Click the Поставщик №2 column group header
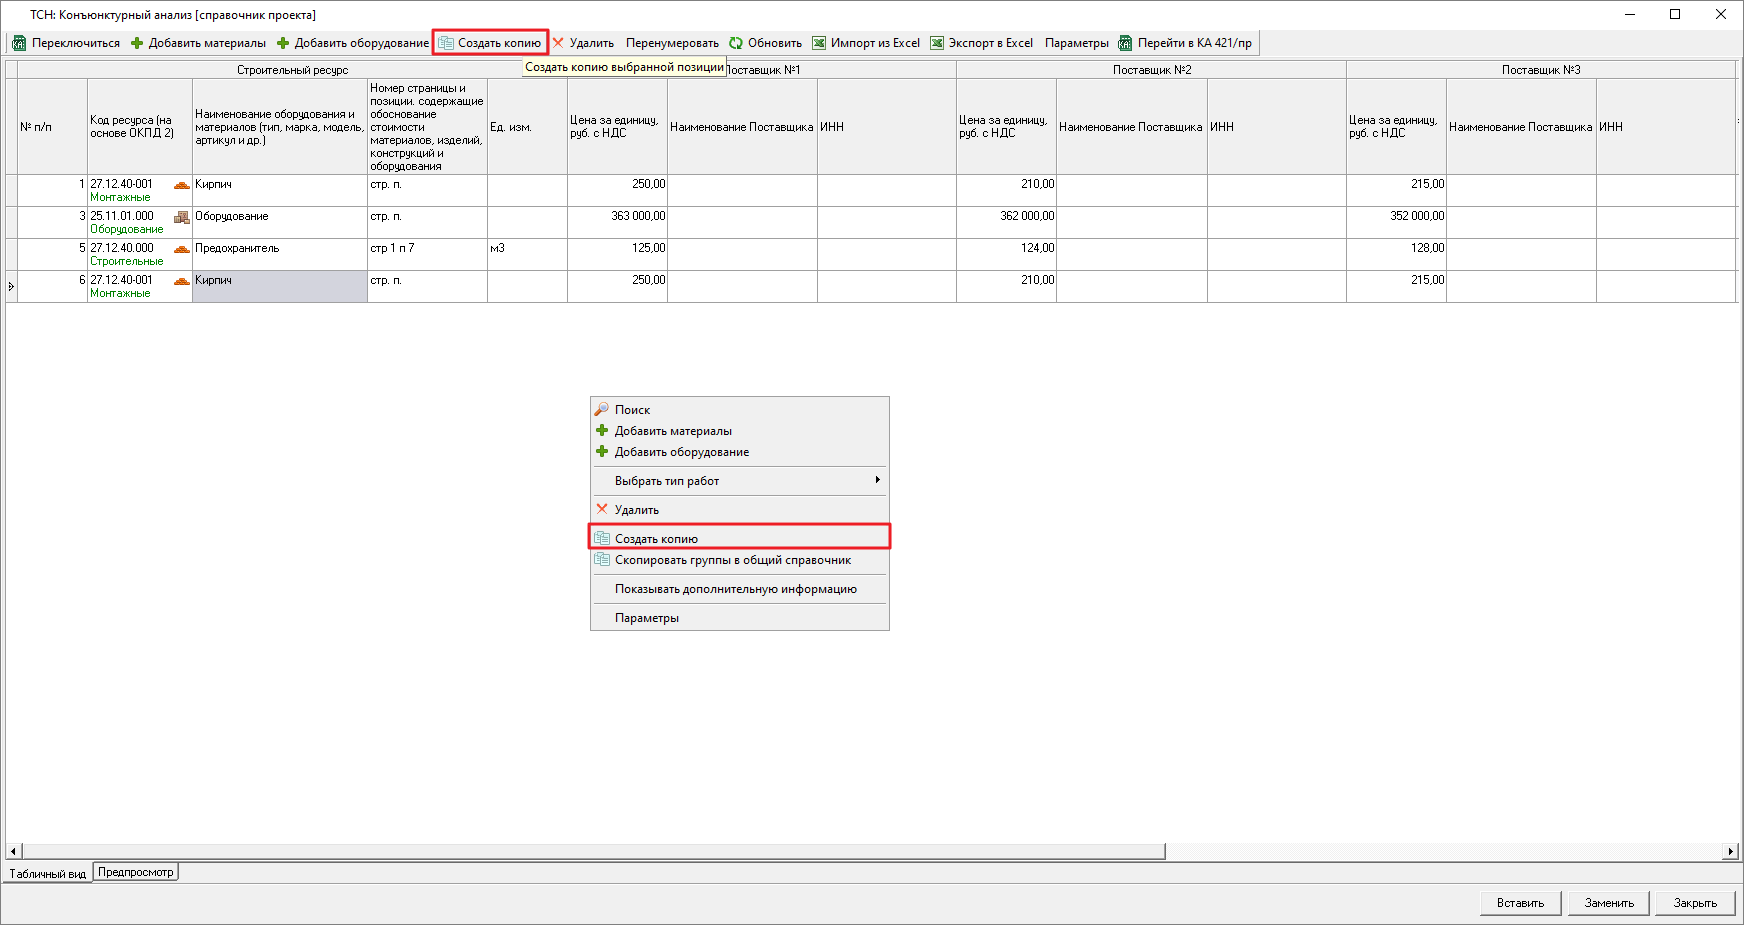 point(1151,70)
